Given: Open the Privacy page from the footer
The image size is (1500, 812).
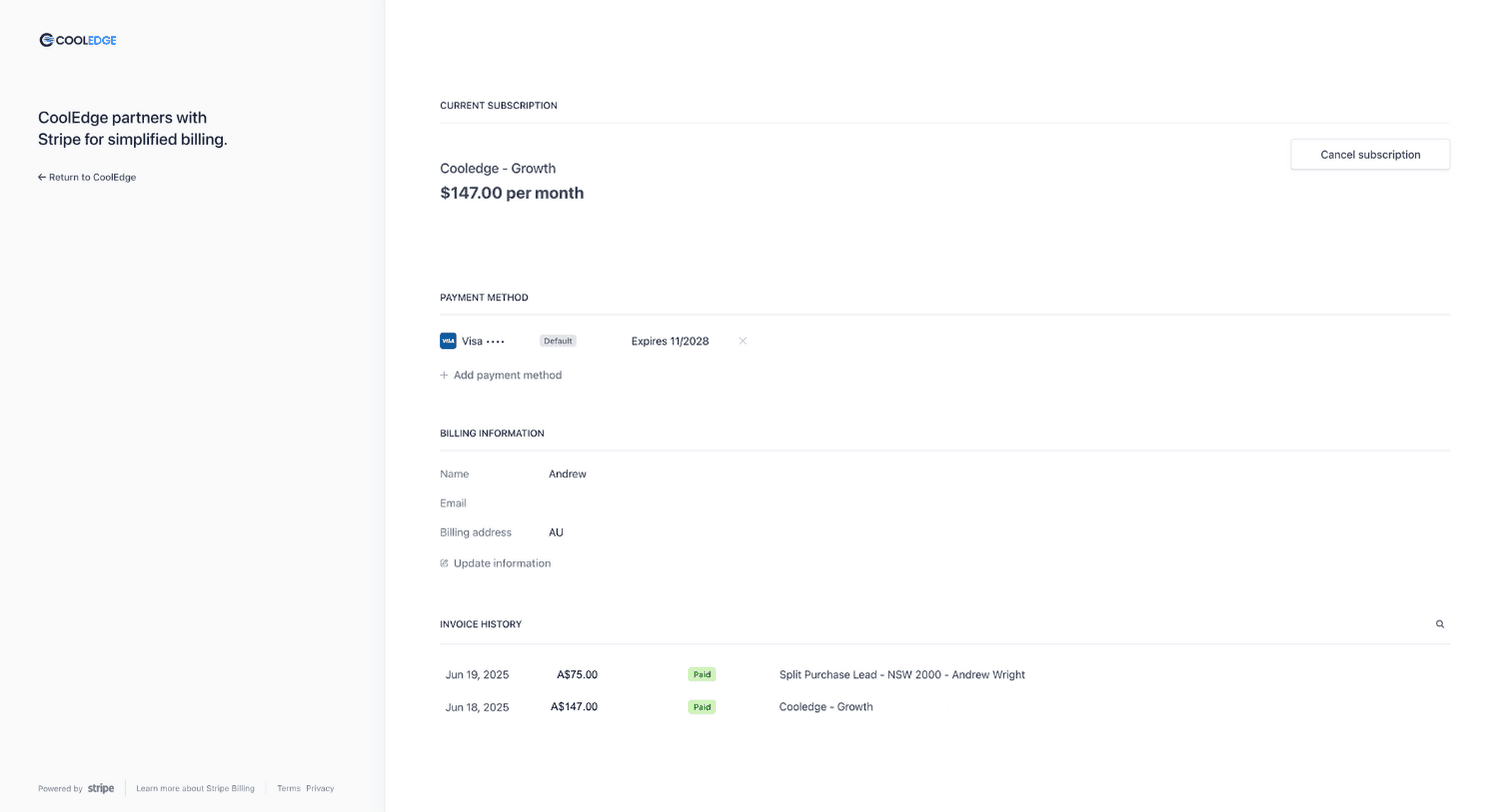Looking at the screenshot, I should tap(319, 788).
